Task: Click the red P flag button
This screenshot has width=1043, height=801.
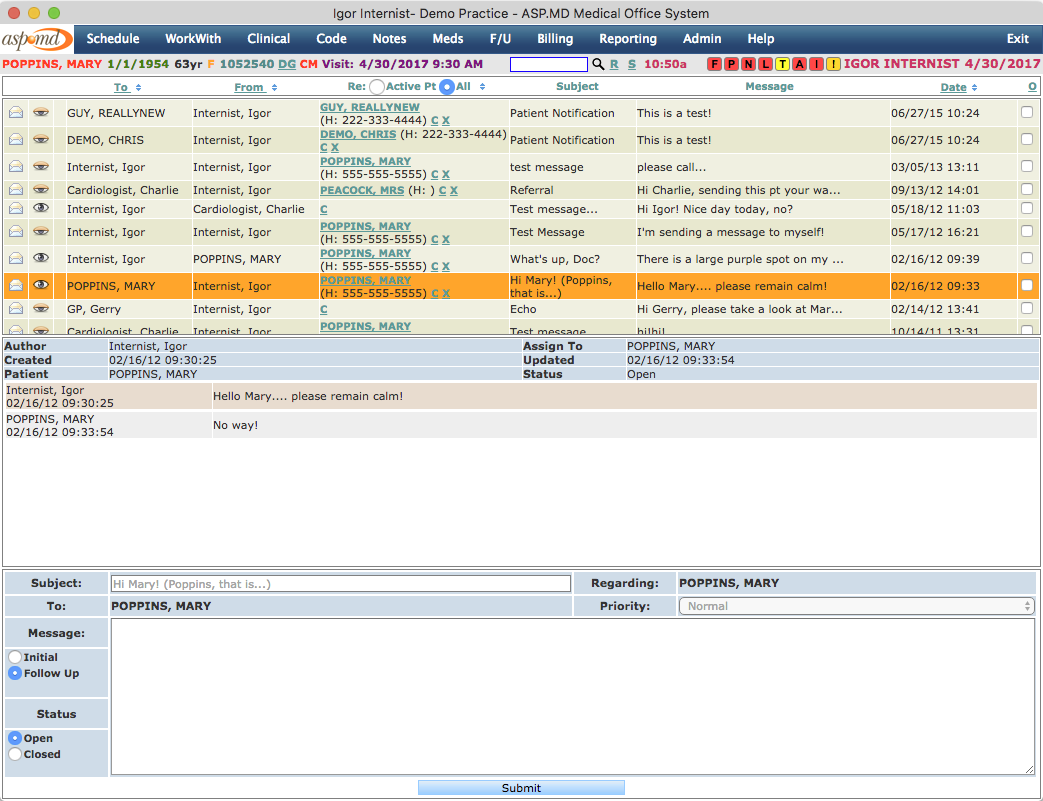Action: point(731,64)
